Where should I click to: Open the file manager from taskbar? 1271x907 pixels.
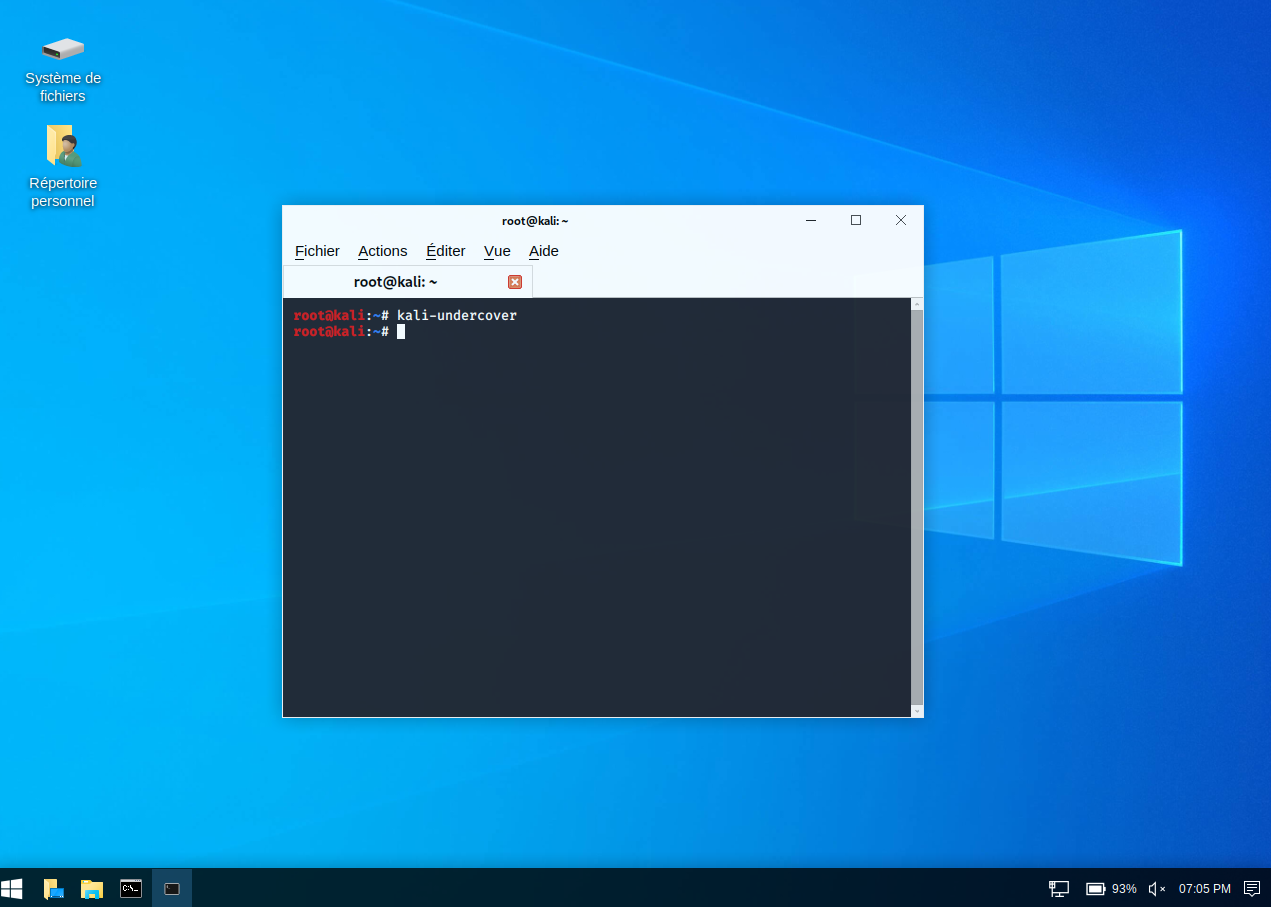click(92, 888)
